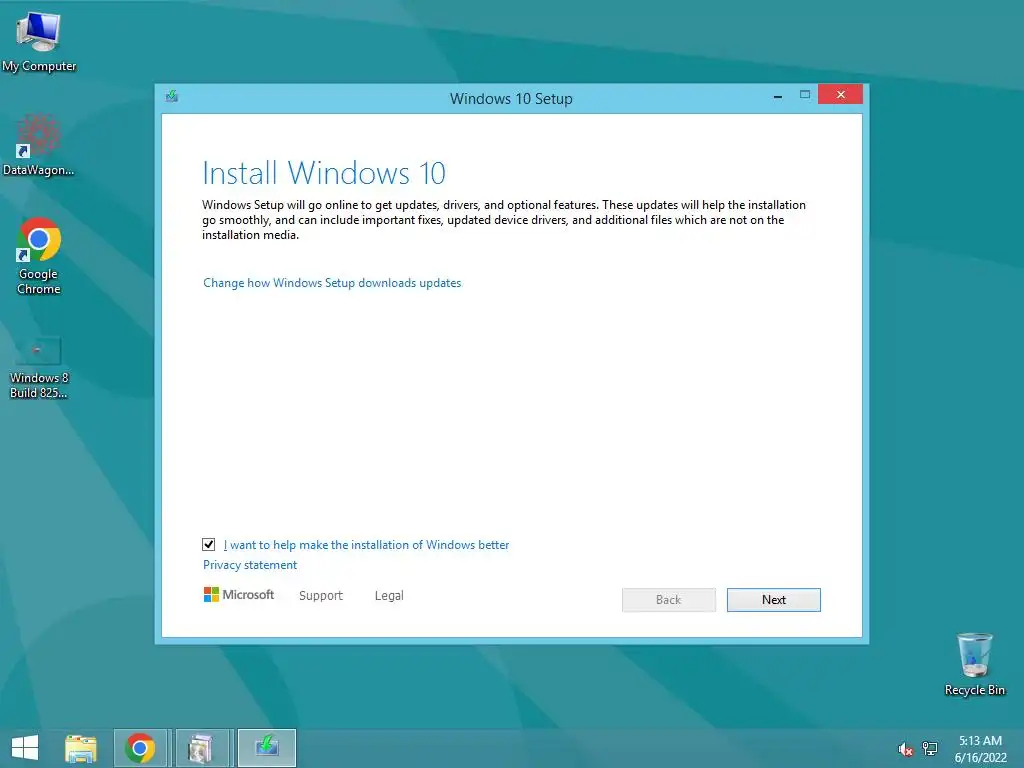Minimize the Windows 10 Setup window
Viewport: 1024px width, 768px height.
pos(778,95)
